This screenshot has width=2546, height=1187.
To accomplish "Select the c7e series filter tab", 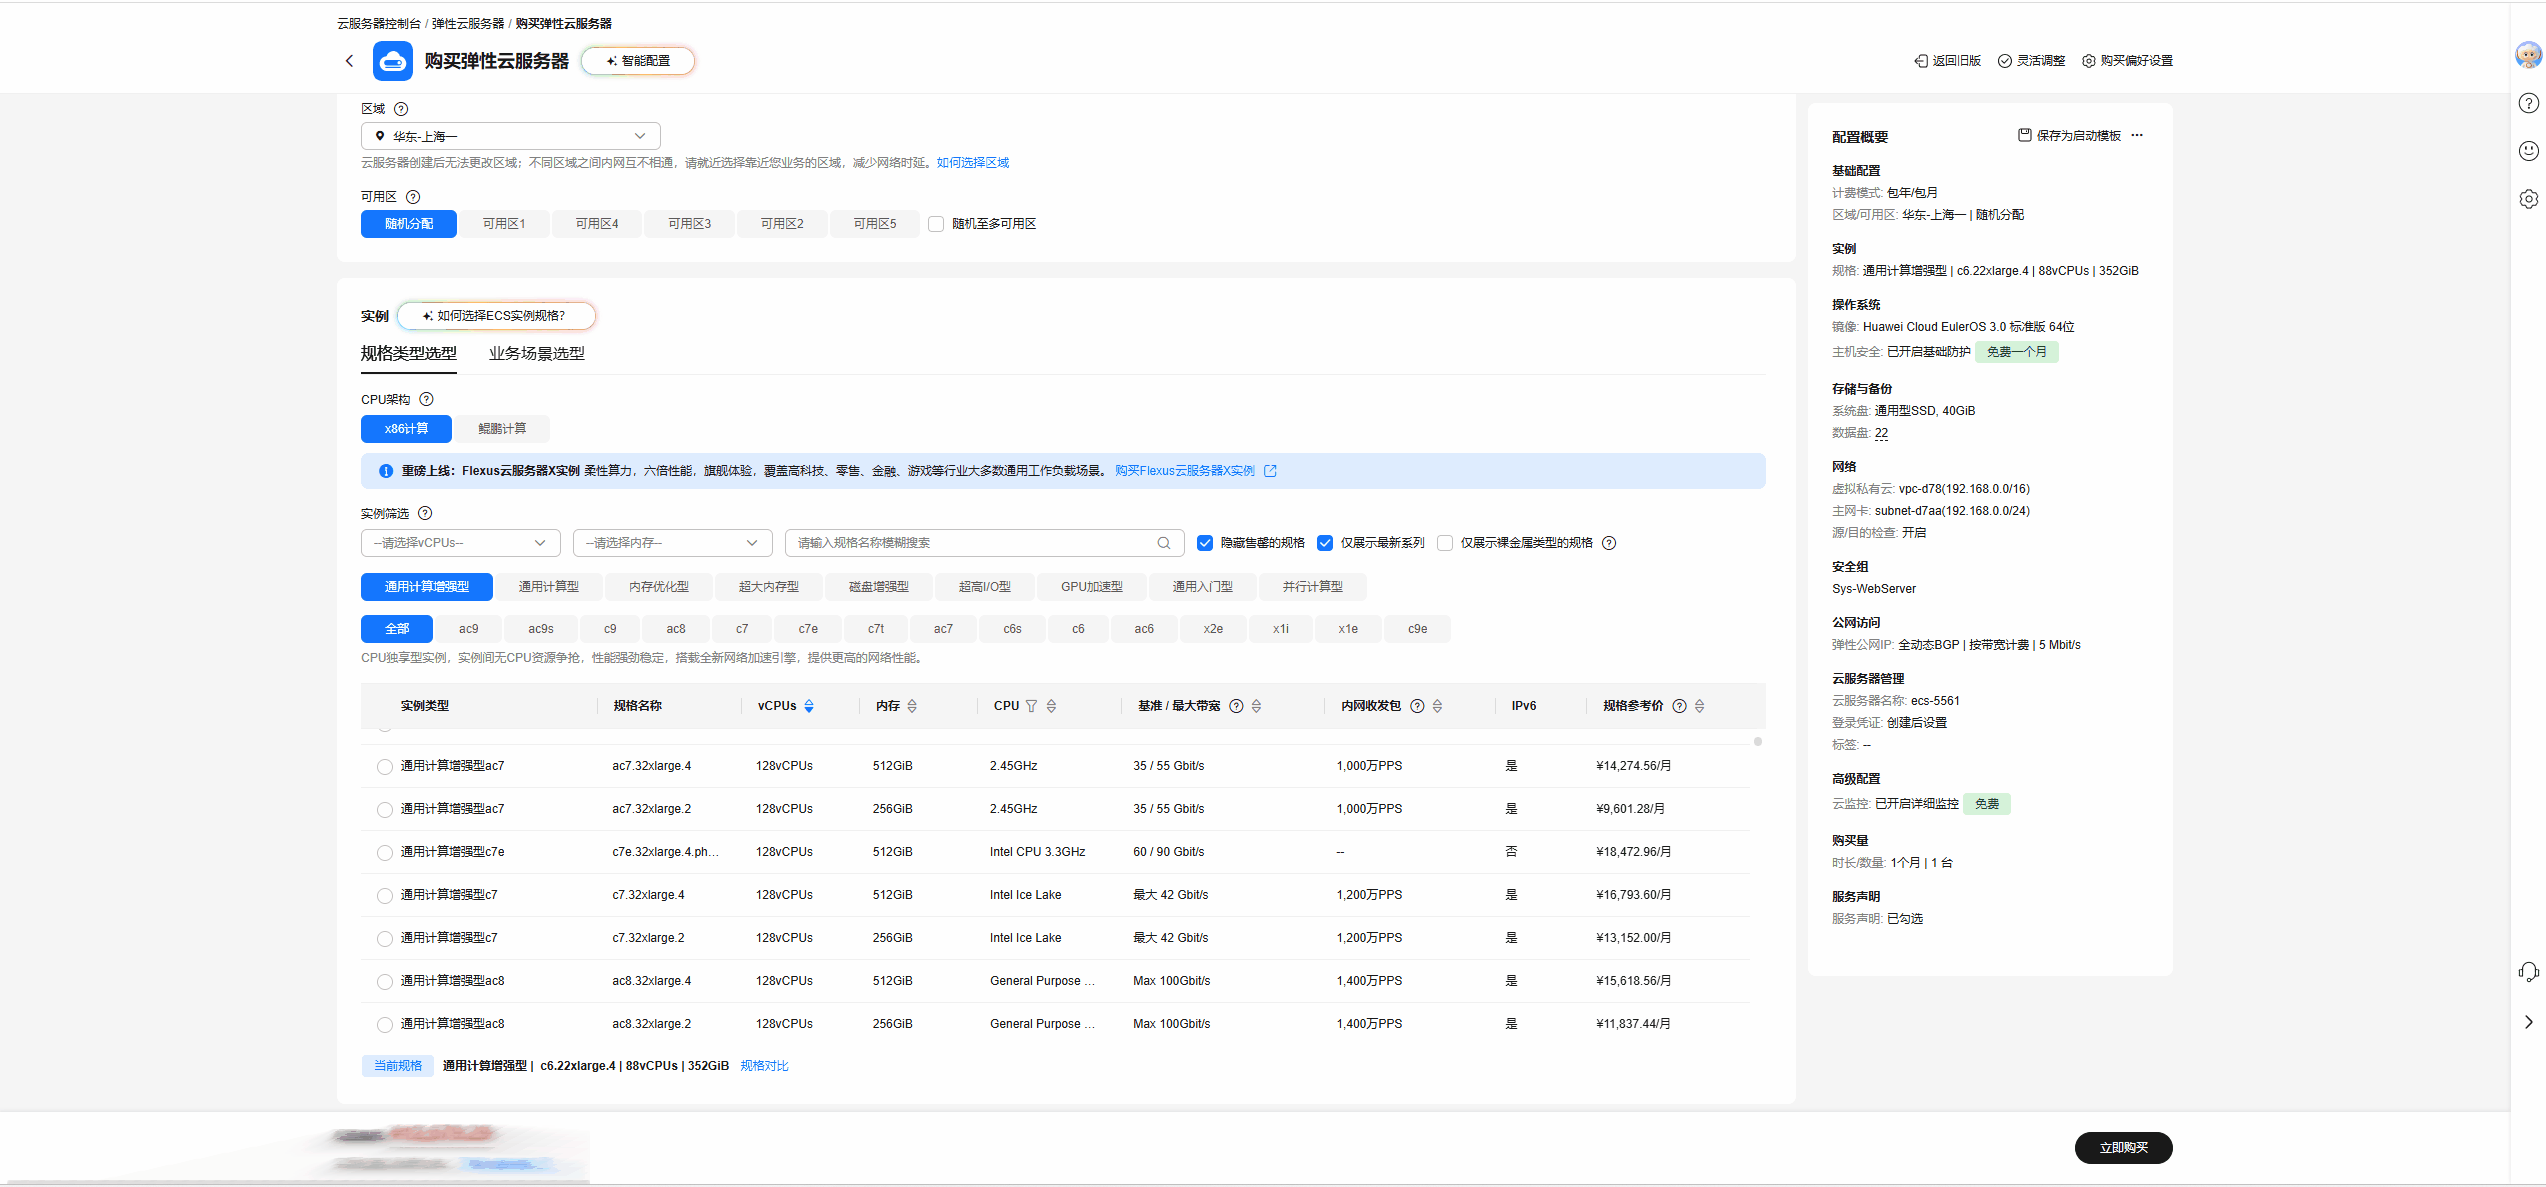I will click(x=808, y=629).
